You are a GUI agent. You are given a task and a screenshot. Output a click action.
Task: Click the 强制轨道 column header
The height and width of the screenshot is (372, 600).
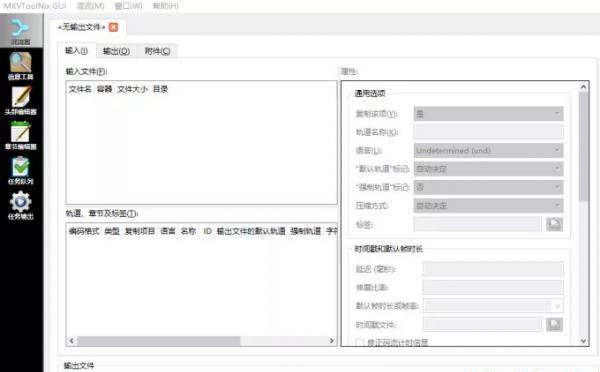[305, 231]
